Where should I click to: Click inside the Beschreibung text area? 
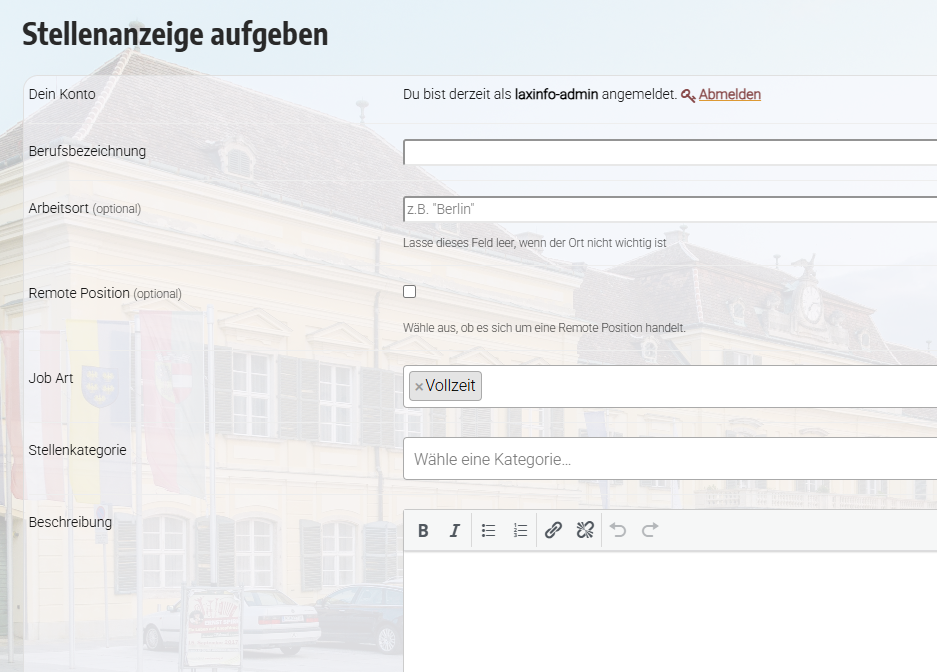click(x=670, y=610)
